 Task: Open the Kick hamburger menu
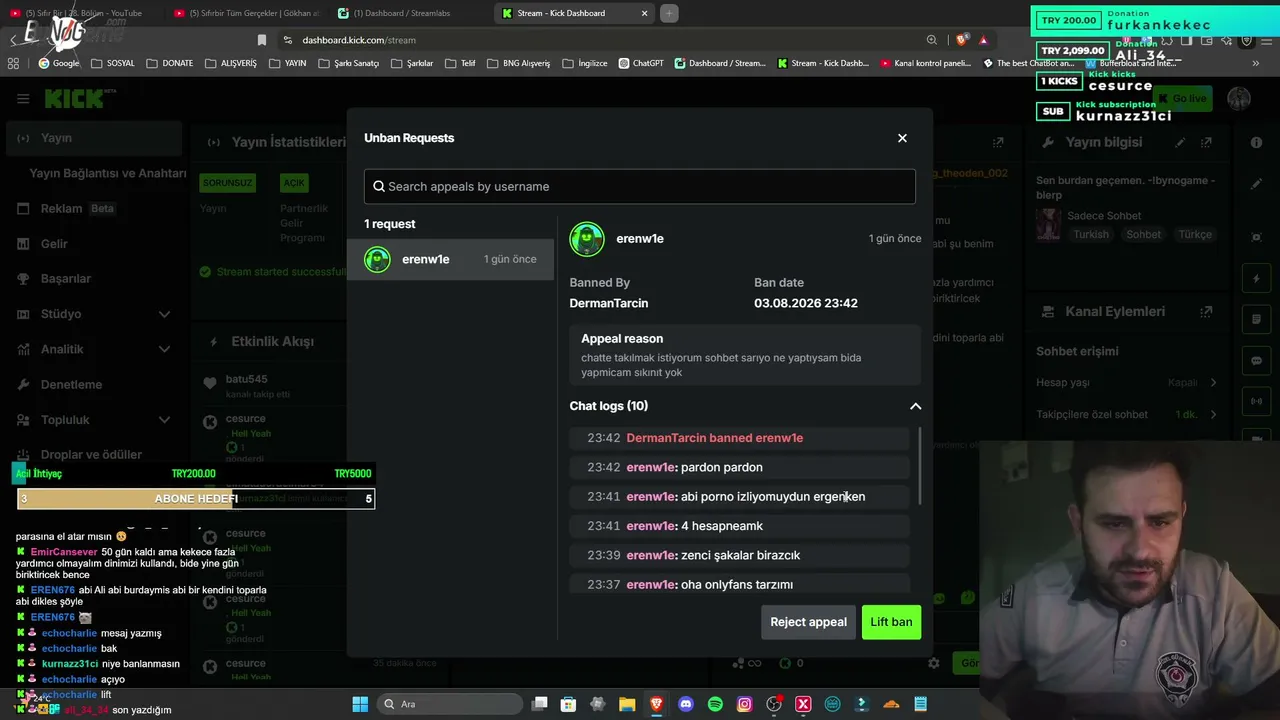point(23,98)
